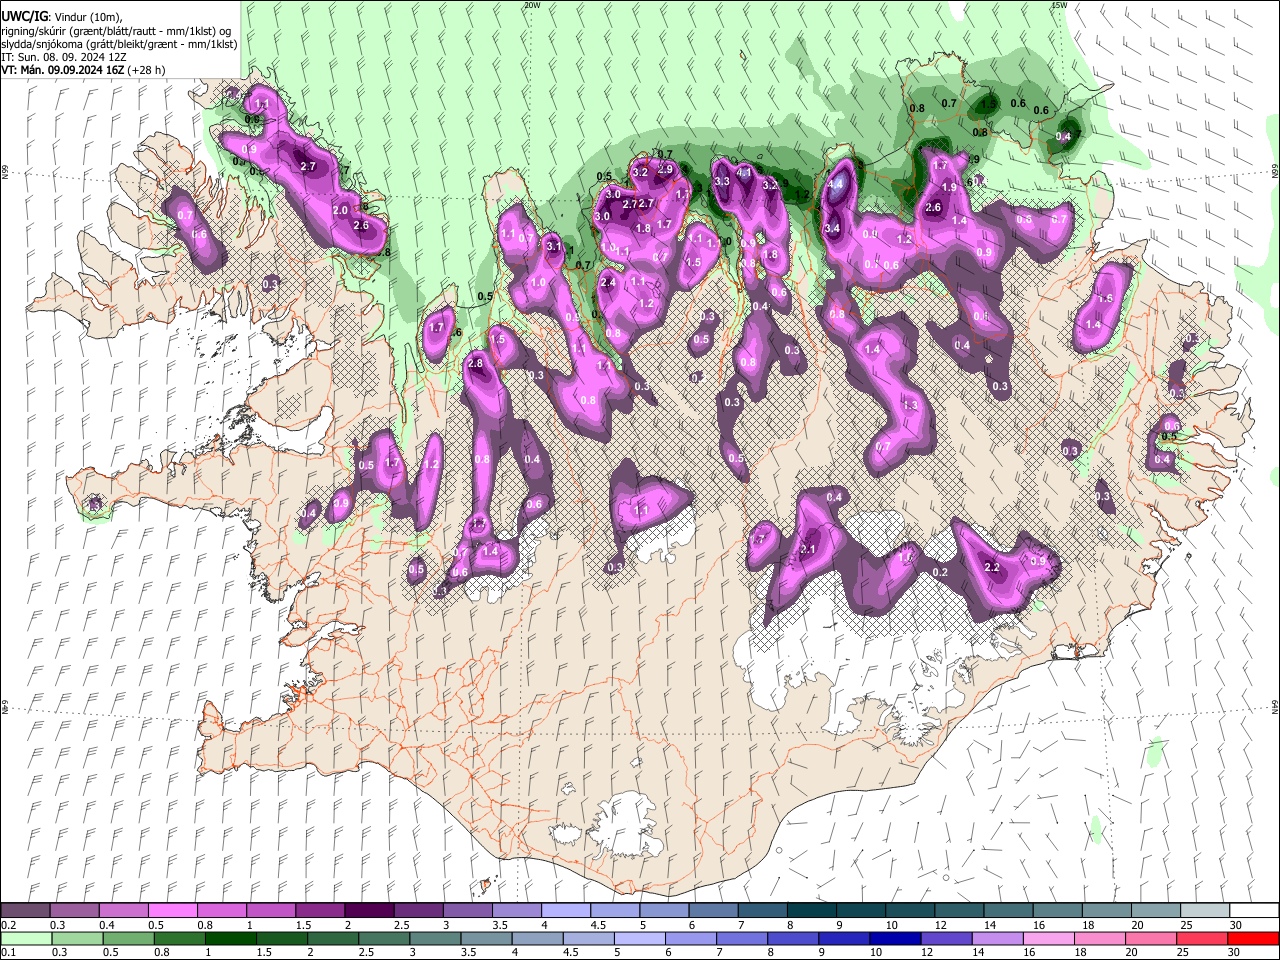The height and width of the screenshot is (960, 1280).
Task: Click the 2.0 value in the Westfjords band
Action: [x=340, y=211]
